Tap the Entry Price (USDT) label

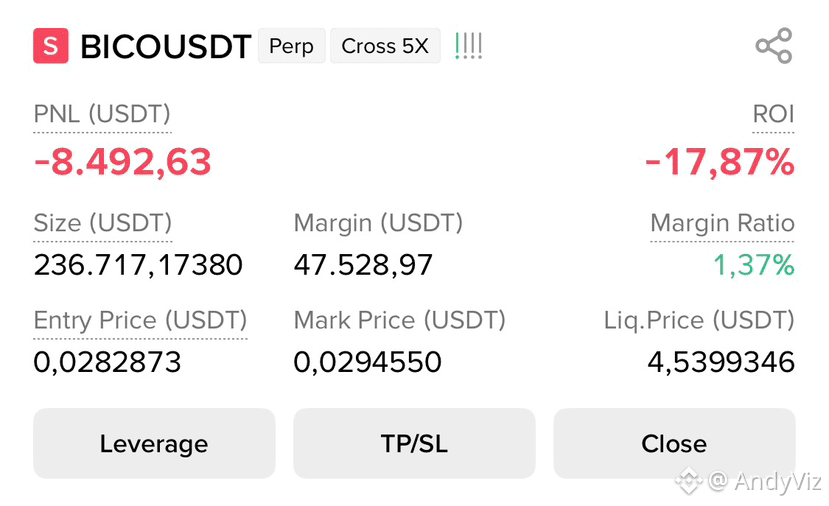click(140, 320)
